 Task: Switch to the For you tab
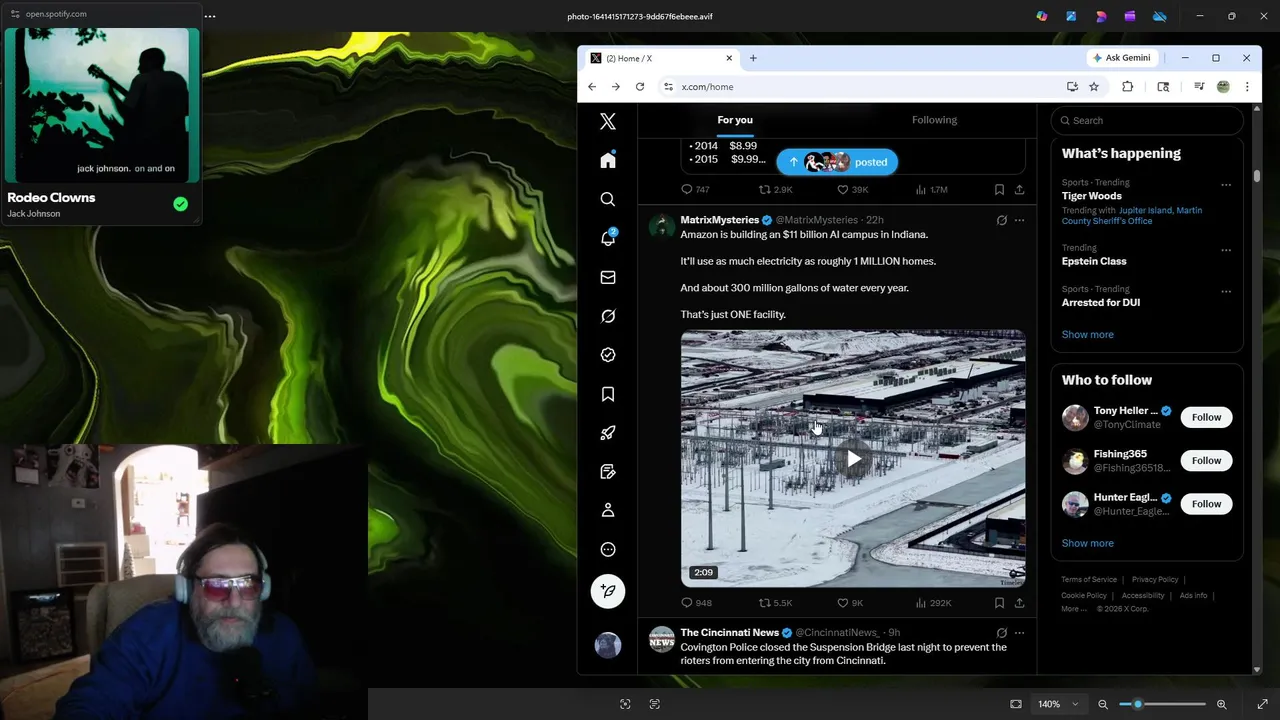[x=735, y=120]
